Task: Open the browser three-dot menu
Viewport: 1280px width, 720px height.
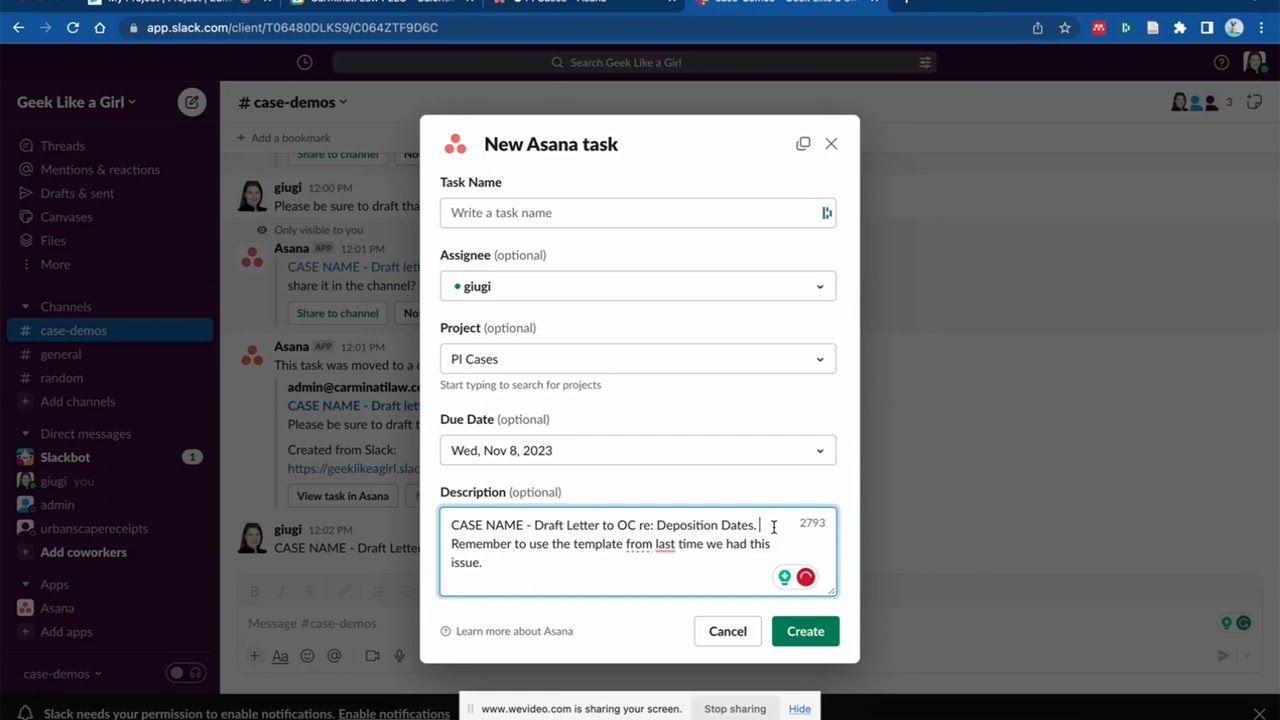Action: coord(1261,28)
